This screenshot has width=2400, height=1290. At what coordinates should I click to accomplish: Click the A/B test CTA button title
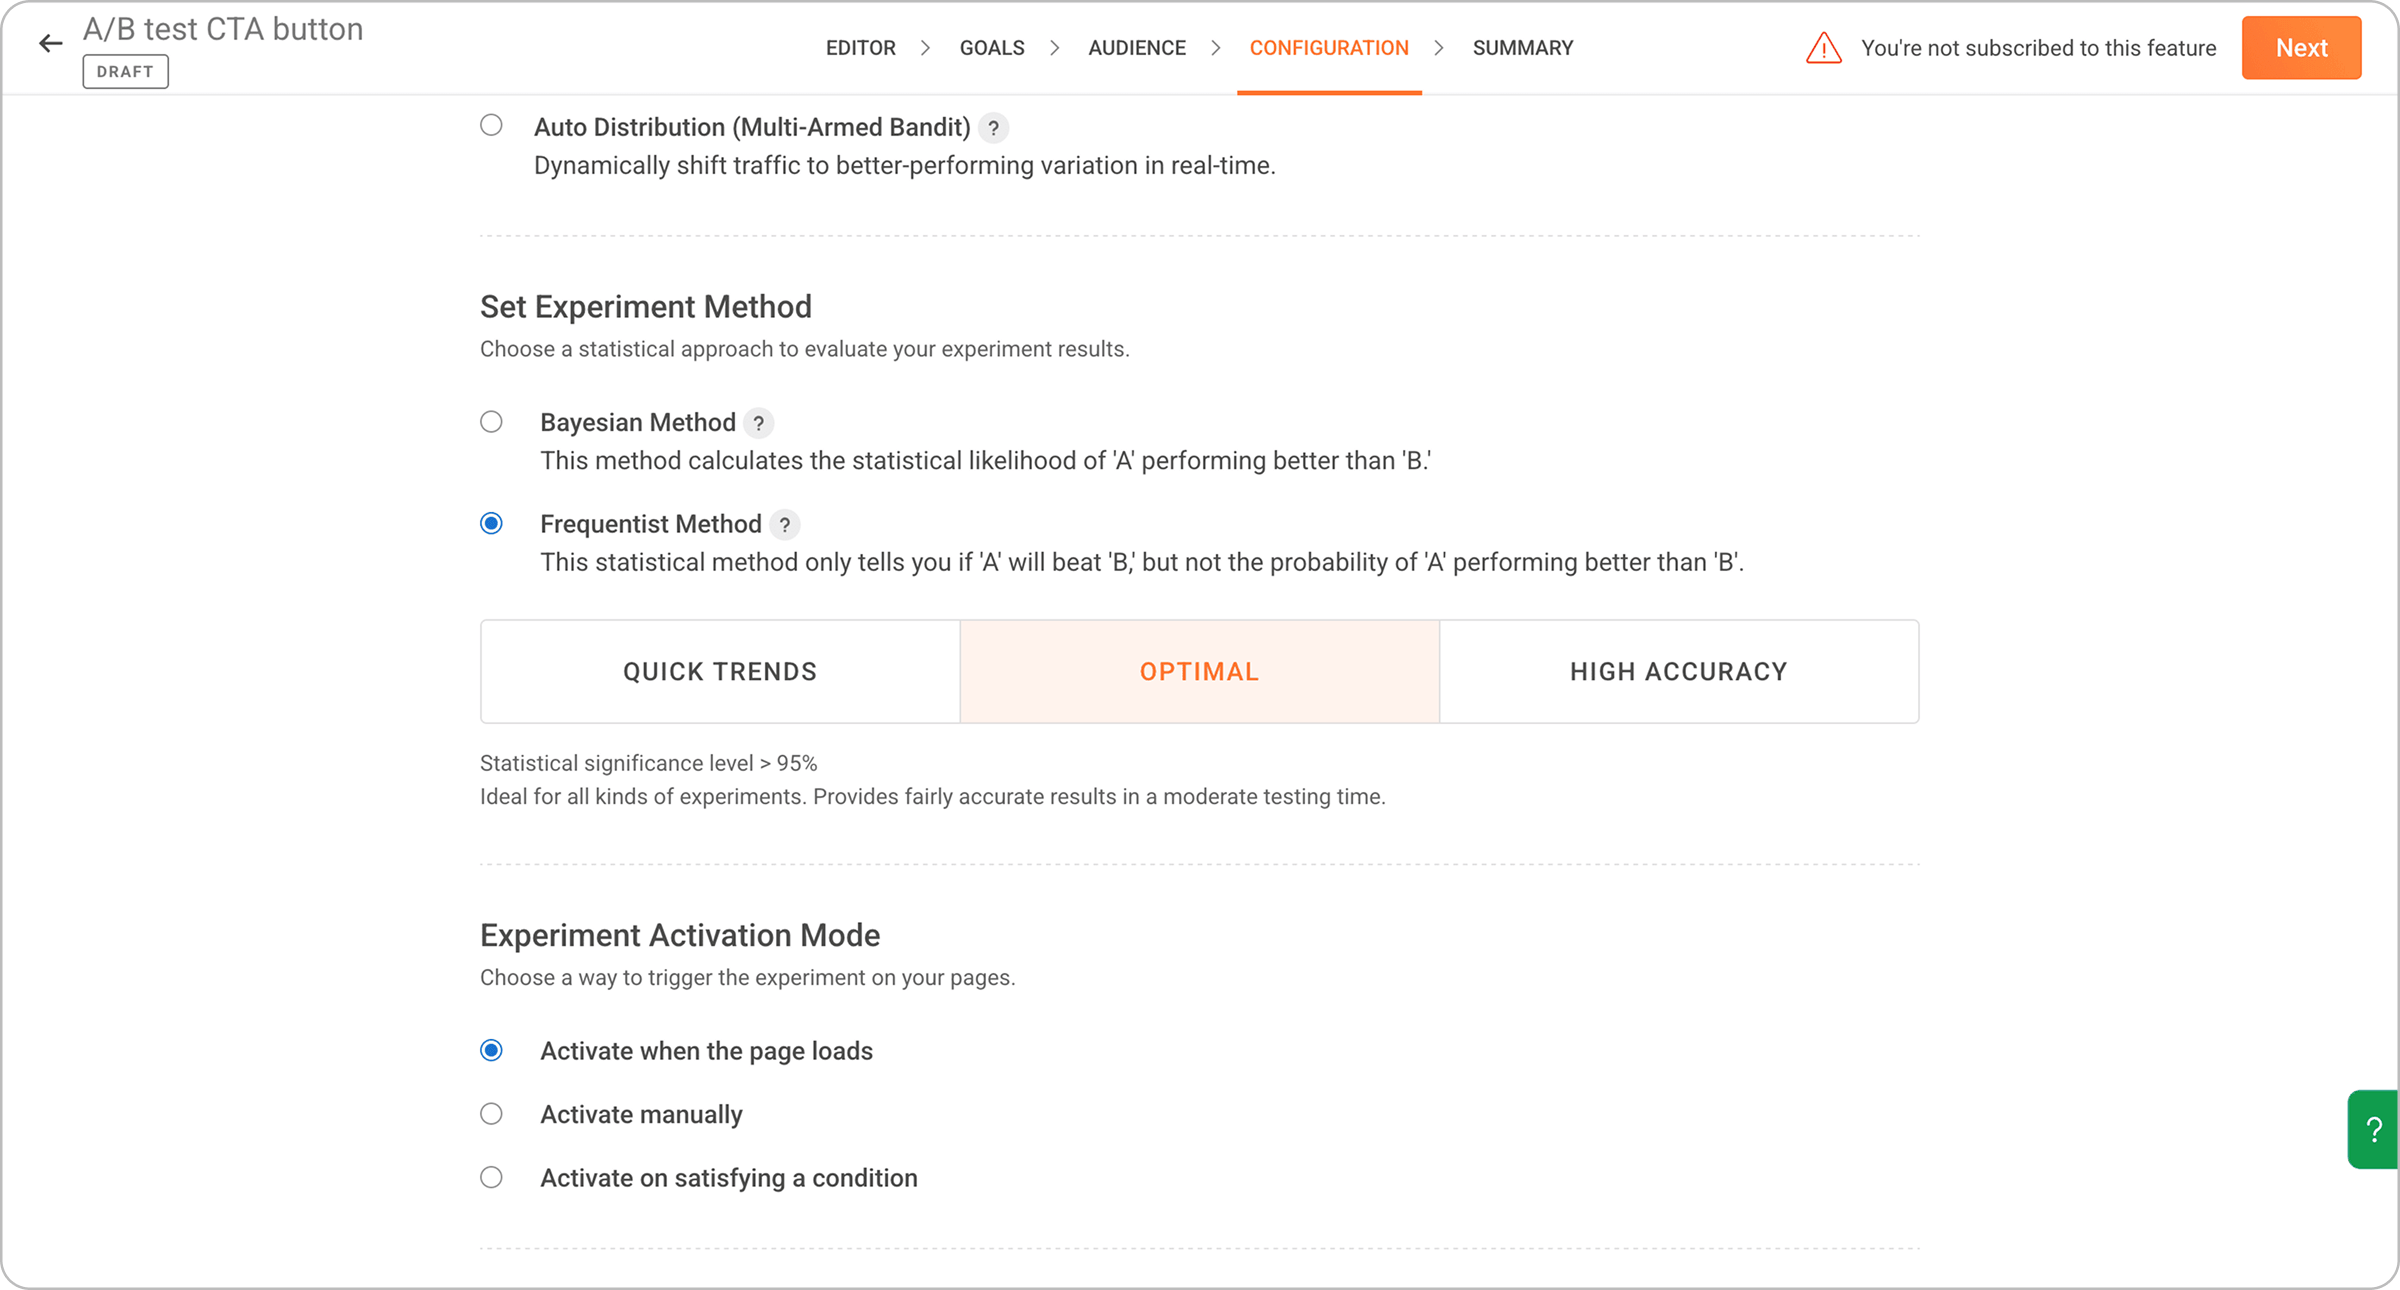tap(223, 29)
